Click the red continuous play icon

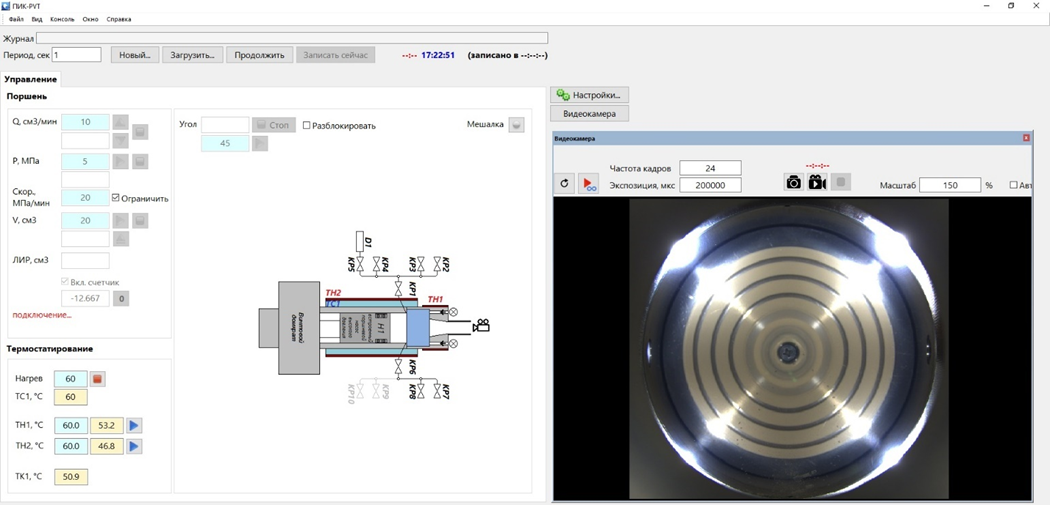pyautogui.click(x=588, y=184)
